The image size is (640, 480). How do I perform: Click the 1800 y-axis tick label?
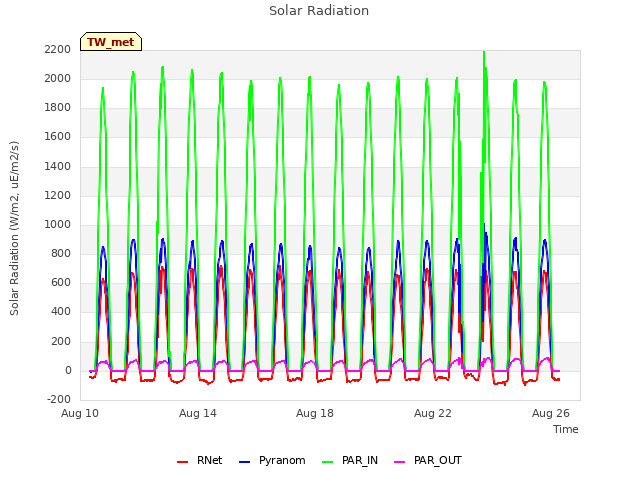pyautogui.click(x=58, y=108)
